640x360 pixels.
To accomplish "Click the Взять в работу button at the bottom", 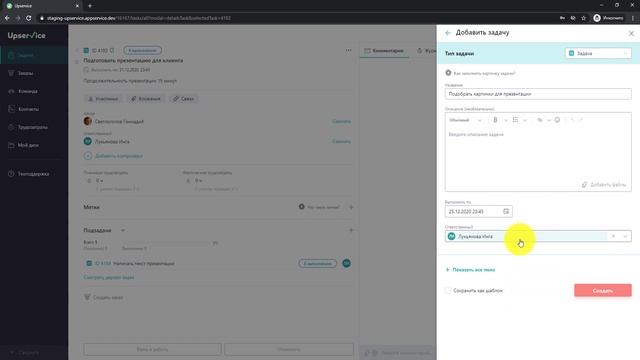I will [x=152, y=349].
